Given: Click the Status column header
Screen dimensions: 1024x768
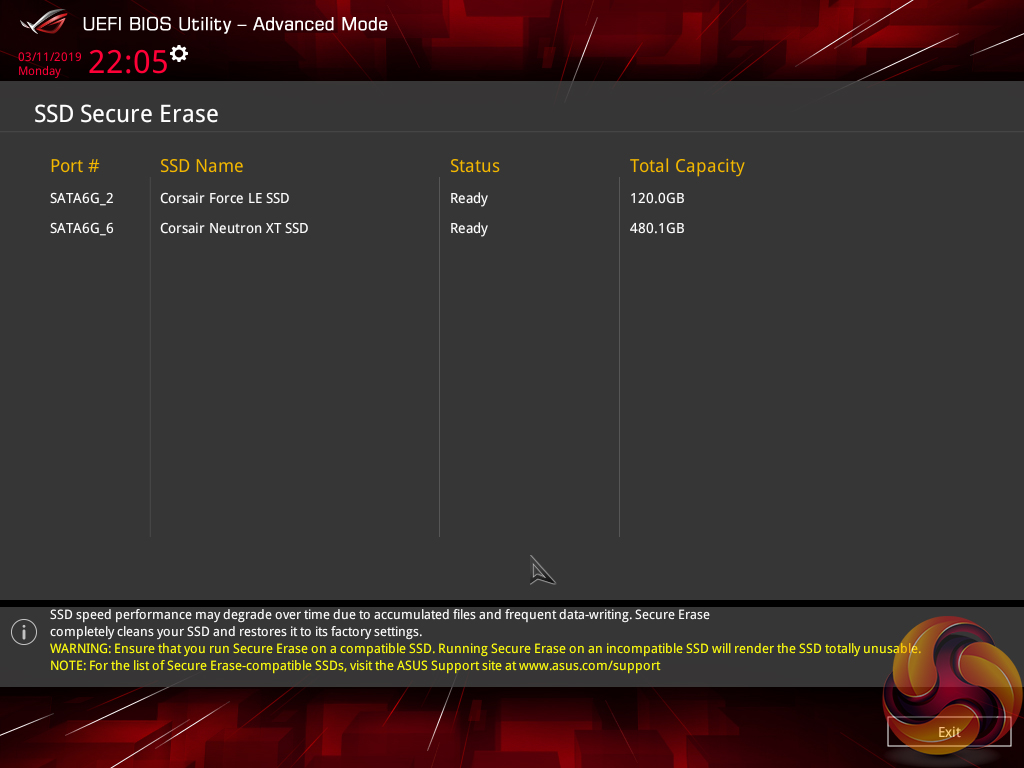Looking at the screenshot, I should point(475,166).
